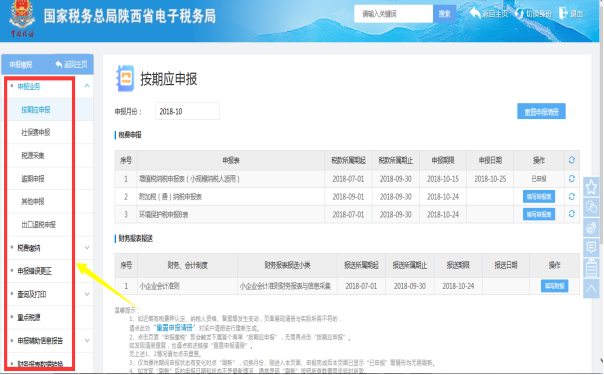The width and height of the screenshot is (604, 375).
Task: Refresh the 增值税纳税申报表 row status
Action: click(572, 178)
